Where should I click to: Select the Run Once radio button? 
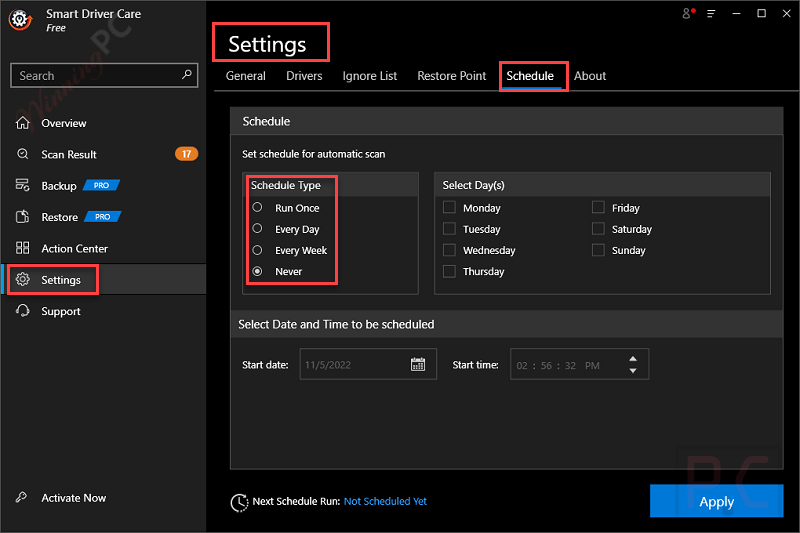click(258, 208)
